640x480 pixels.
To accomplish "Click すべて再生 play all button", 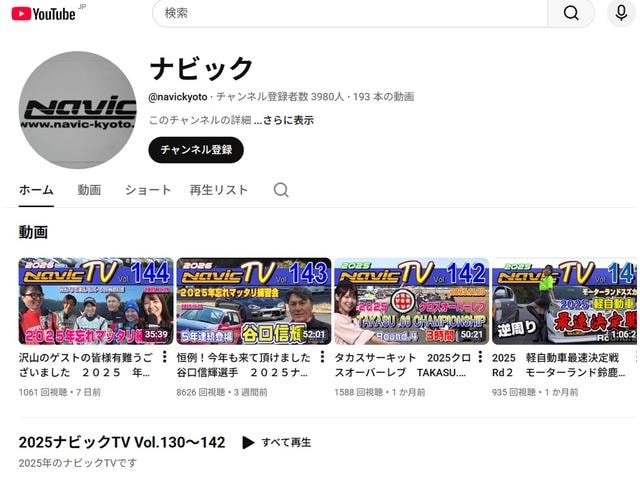I will tap(277, 442).
